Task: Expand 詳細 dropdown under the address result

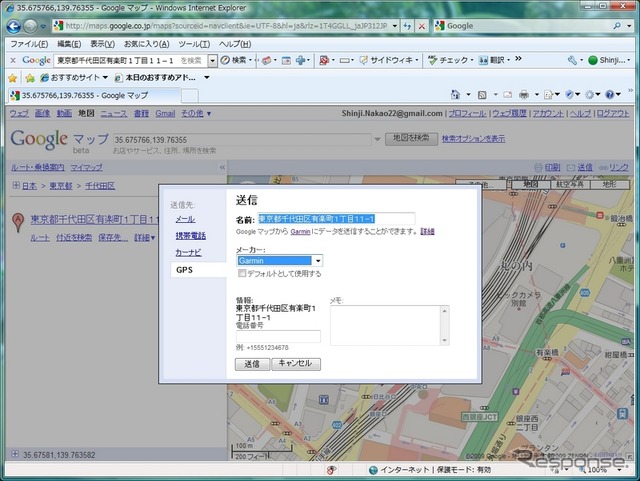Action: 144,237
